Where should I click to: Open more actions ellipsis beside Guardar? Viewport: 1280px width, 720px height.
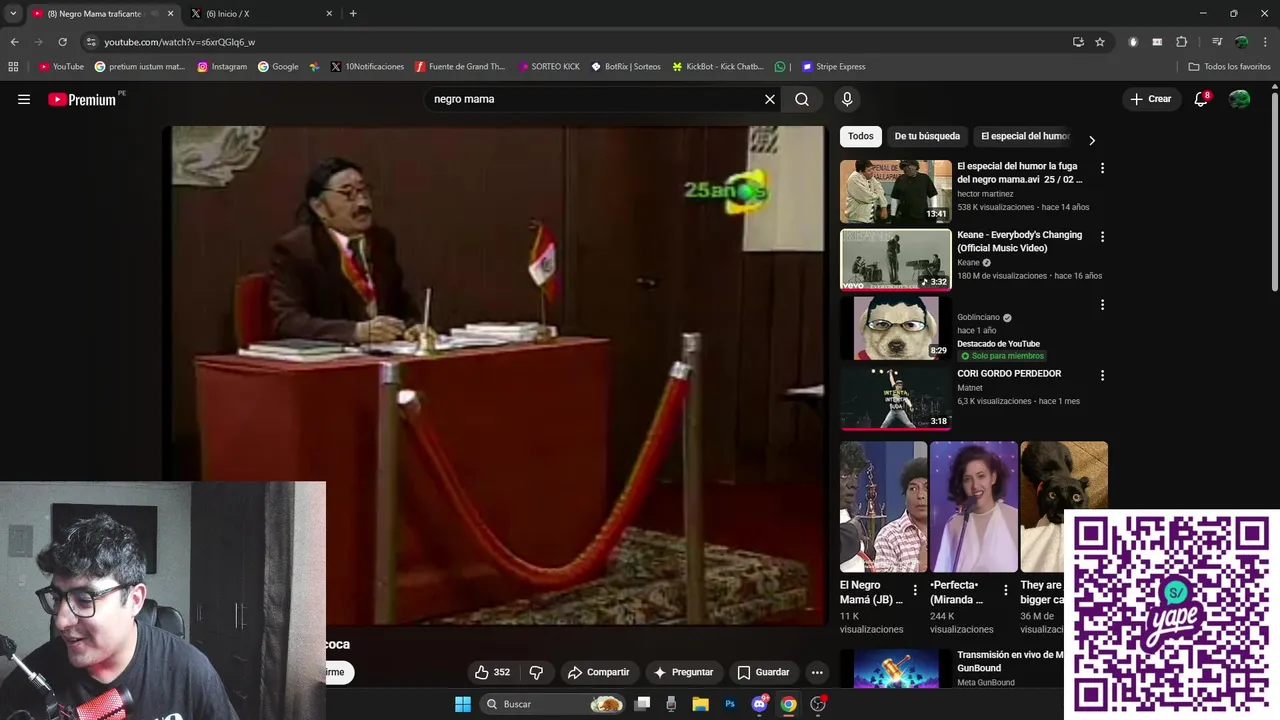pyautogui.click(x=817, y=672)
